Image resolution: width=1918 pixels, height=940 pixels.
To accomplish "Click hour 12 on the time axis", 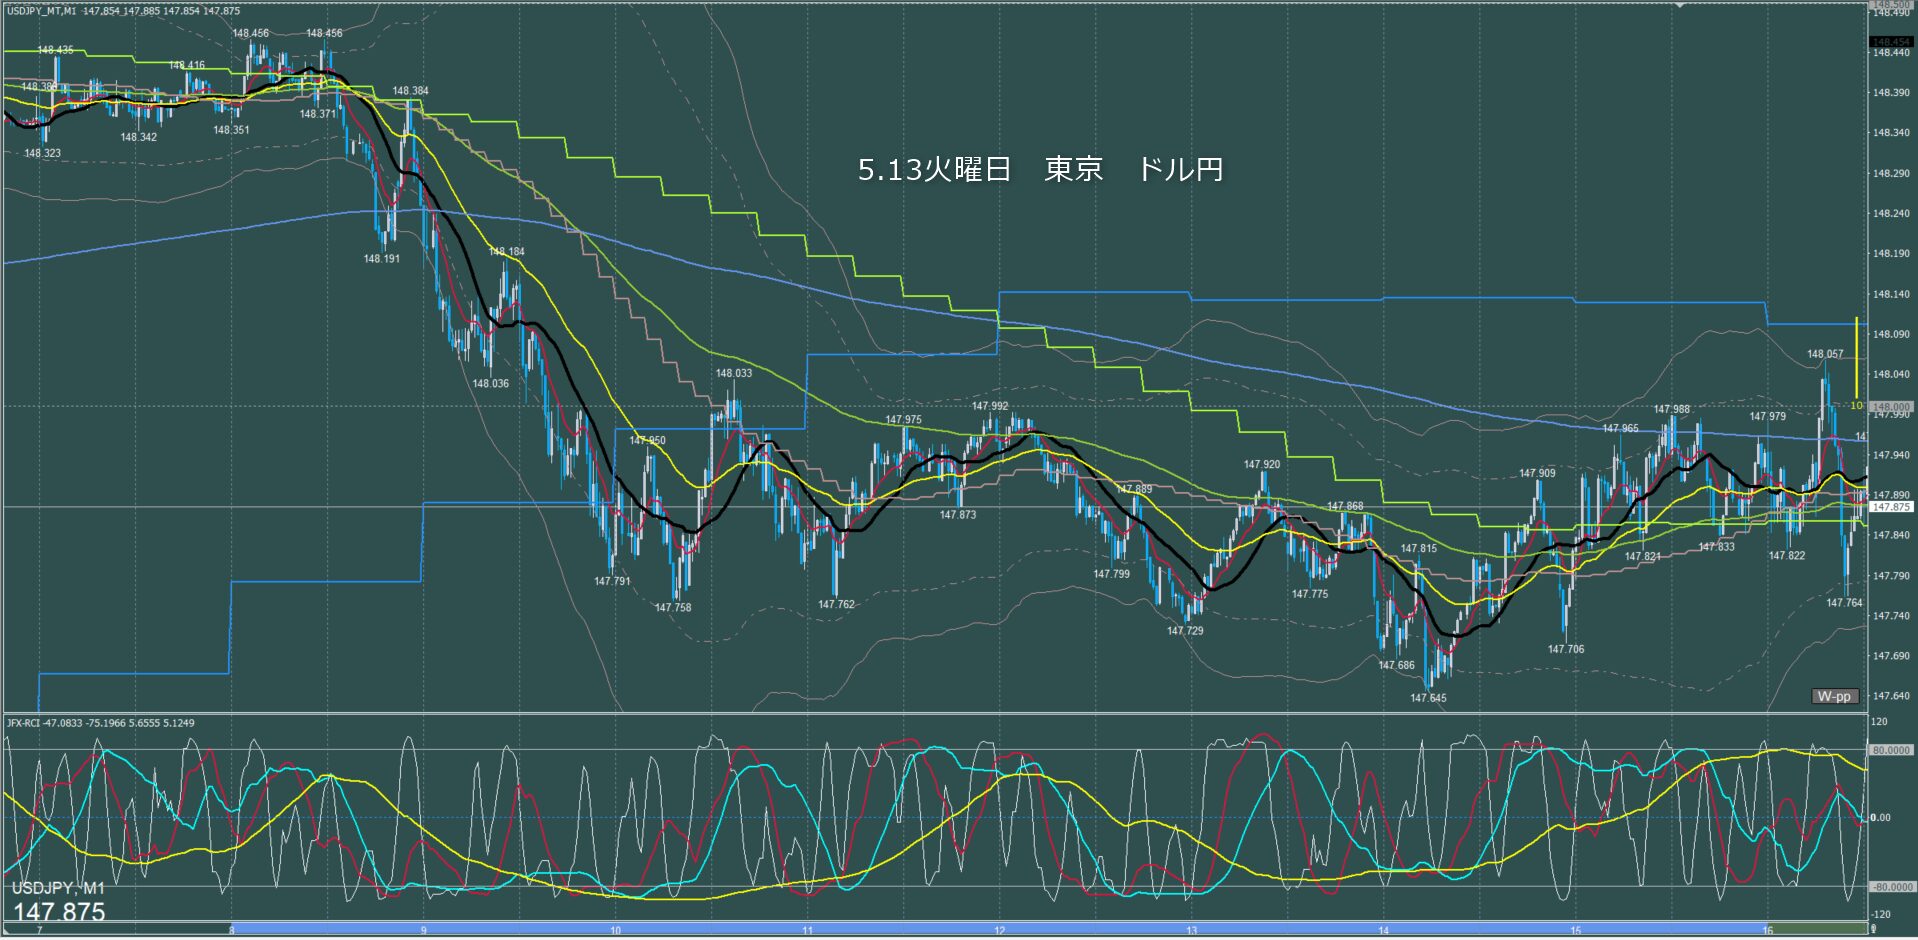I will tap(1000, 931).
